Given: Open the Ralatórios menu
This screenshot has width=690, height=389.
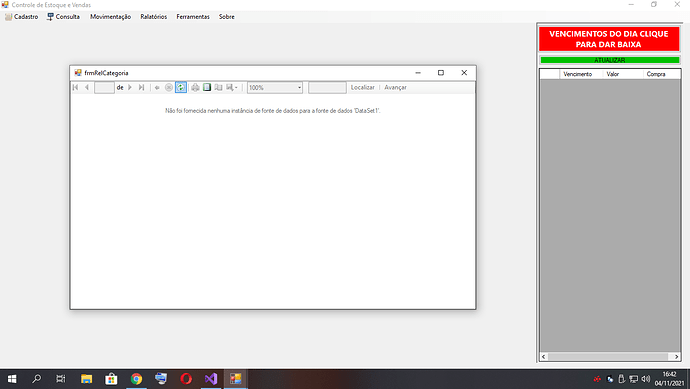Looking at the screenshot, I should coord(154,17).
